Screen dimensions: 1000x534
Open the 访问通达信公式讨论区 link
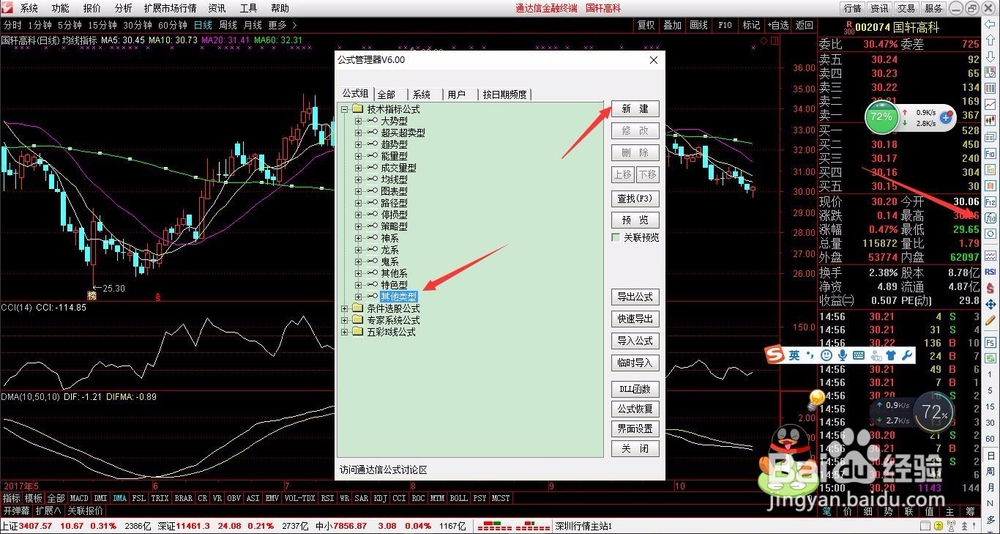point(383,470)
